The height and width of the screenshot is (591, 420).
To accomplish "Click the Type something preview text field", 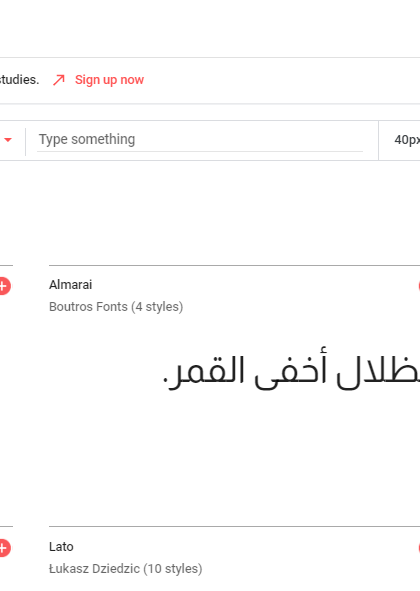I will [x=200, y=139].
